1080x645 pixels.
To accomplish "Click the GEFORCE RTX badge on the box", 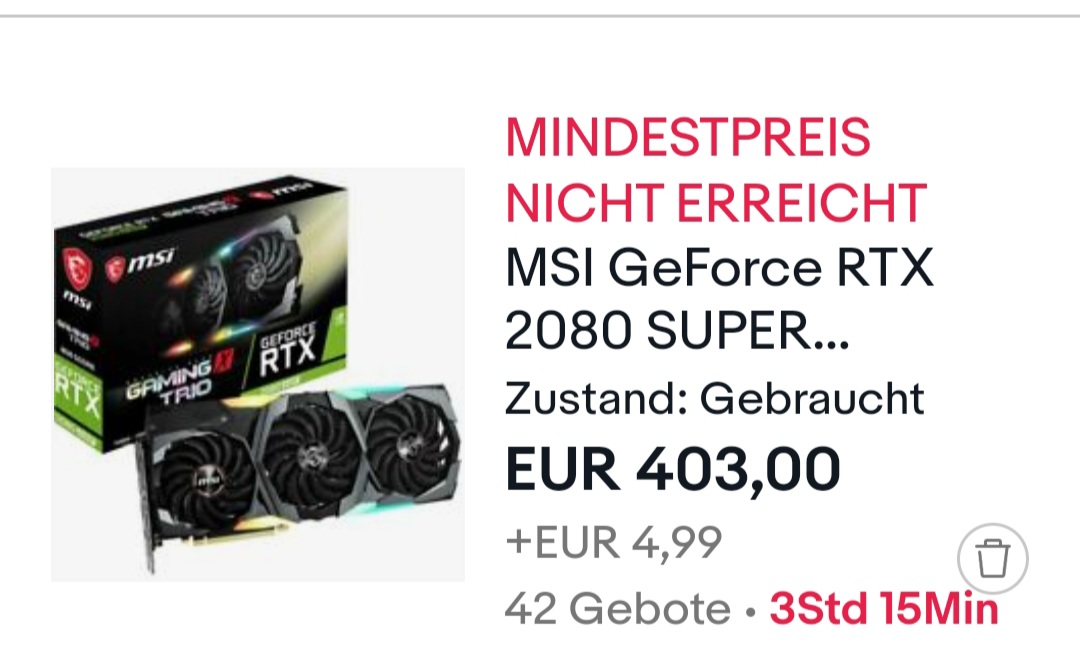I will click(288, 351).
